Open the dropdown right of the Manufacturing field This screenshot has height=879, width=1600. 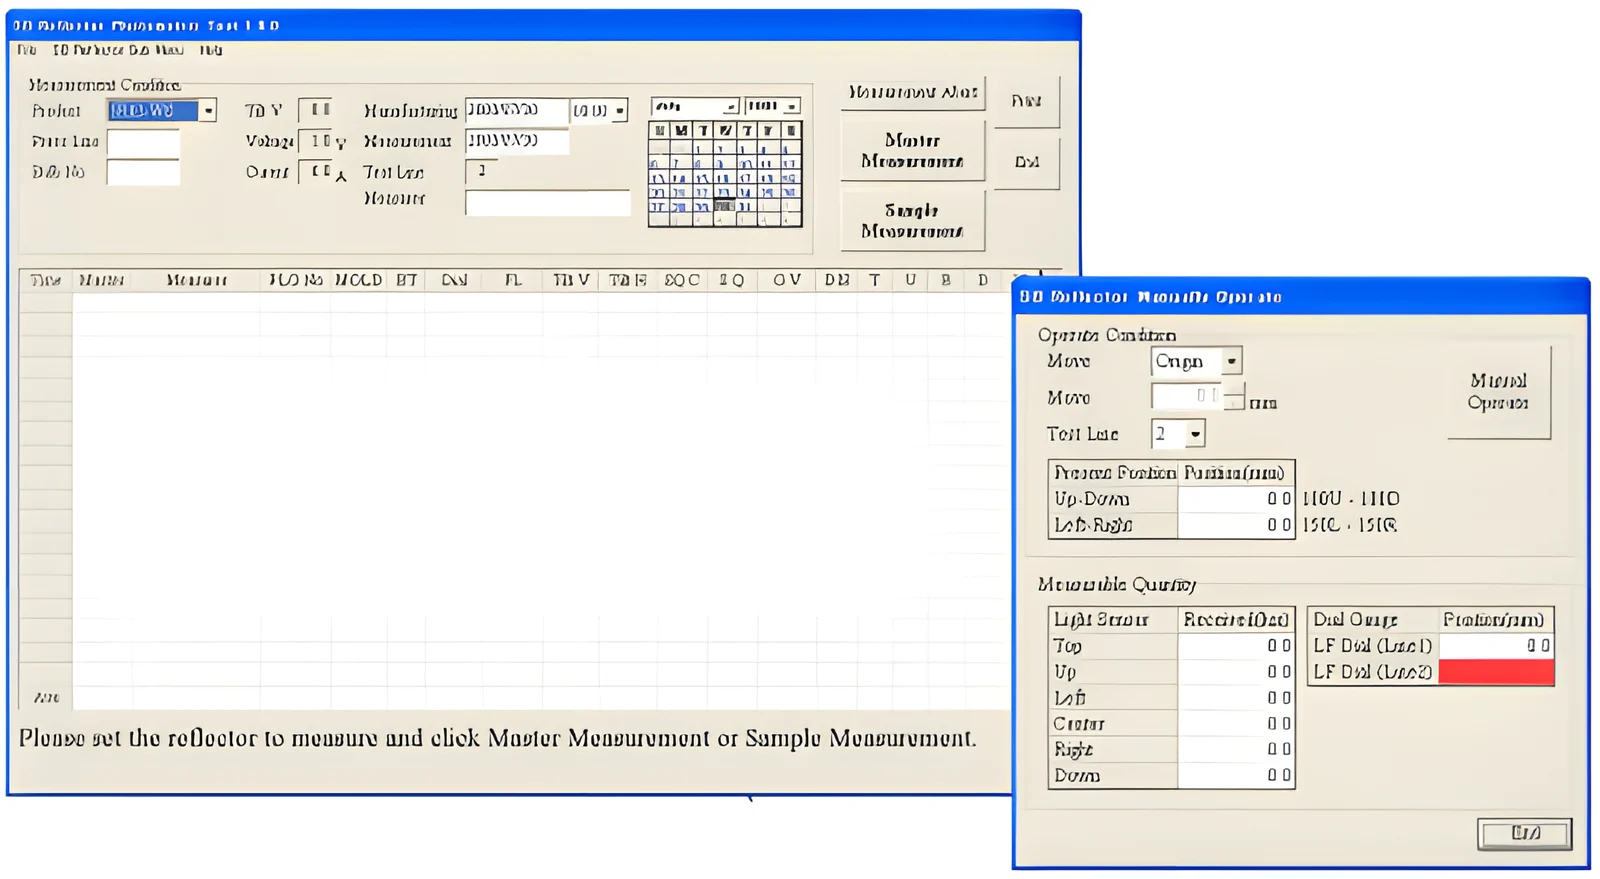point(620,111)
